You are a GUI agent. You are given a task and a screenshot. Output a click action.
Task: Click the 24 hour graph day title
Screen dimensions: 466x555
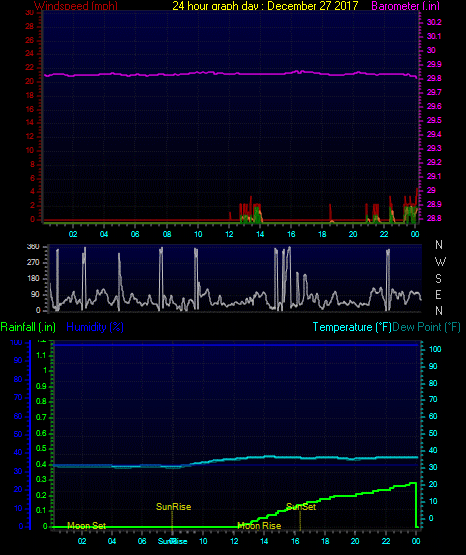(265, 6)
